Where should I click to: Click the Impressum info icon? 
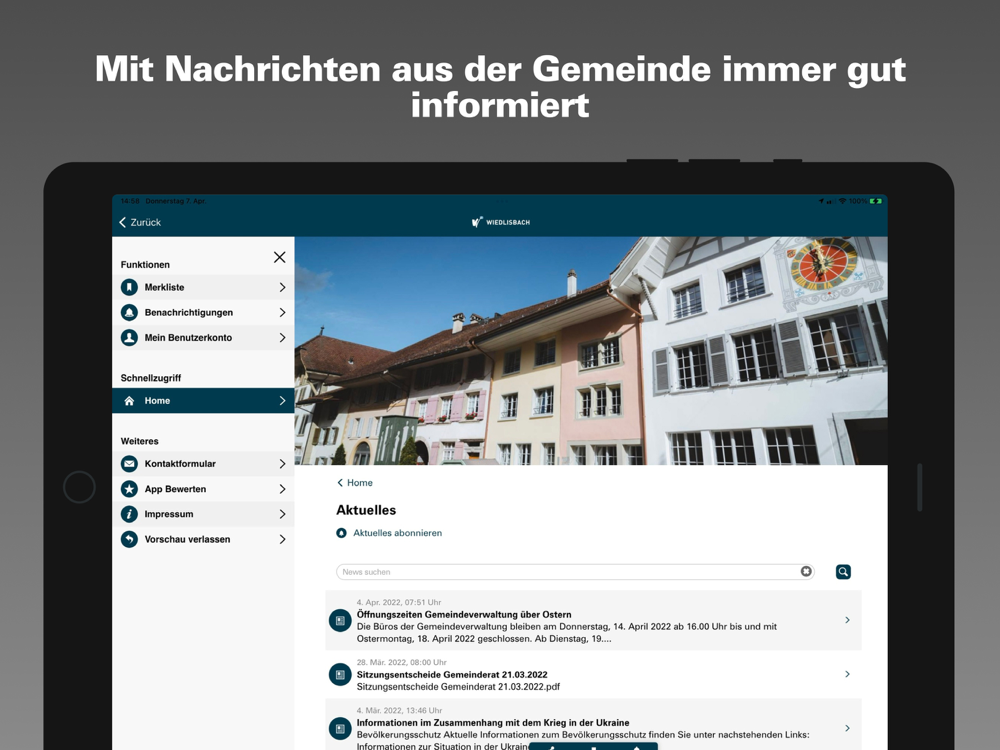(x=129, y=514)
